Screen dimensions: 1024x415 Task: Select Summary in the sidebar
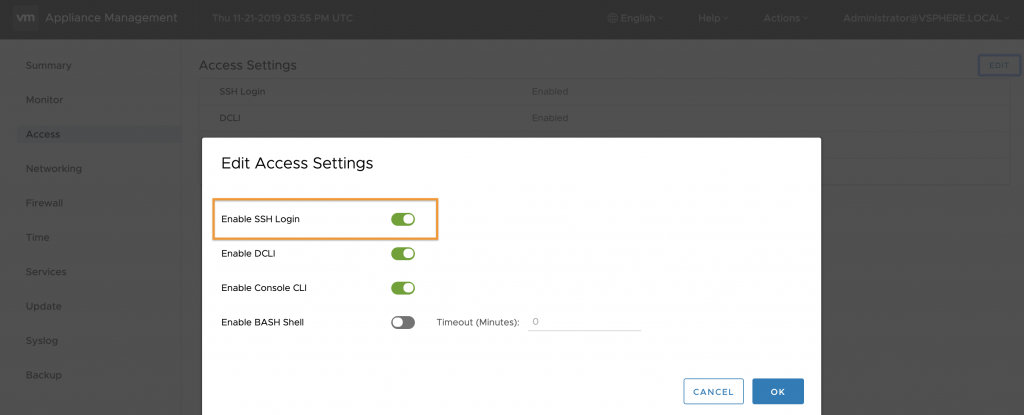[x=48, y=65]
